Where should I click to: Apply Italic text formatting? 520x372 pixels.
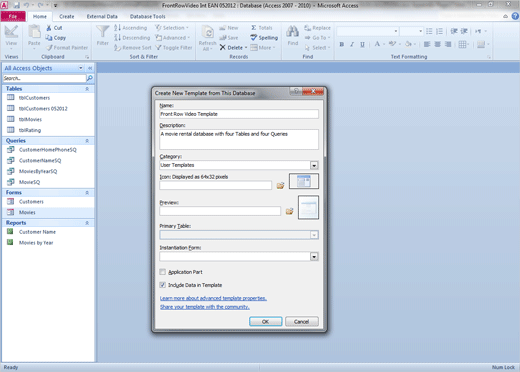click(352, 44)
